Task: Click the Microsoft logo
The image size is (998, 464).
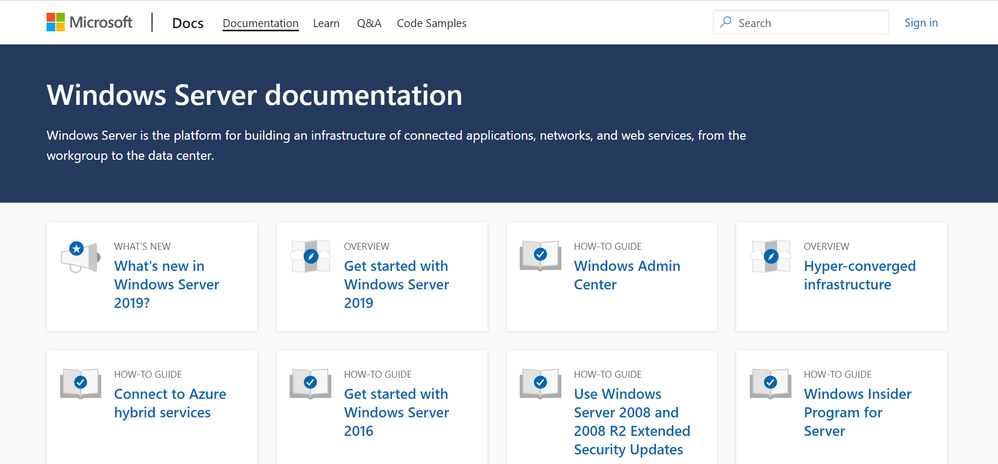Action: tap(89, 22)
